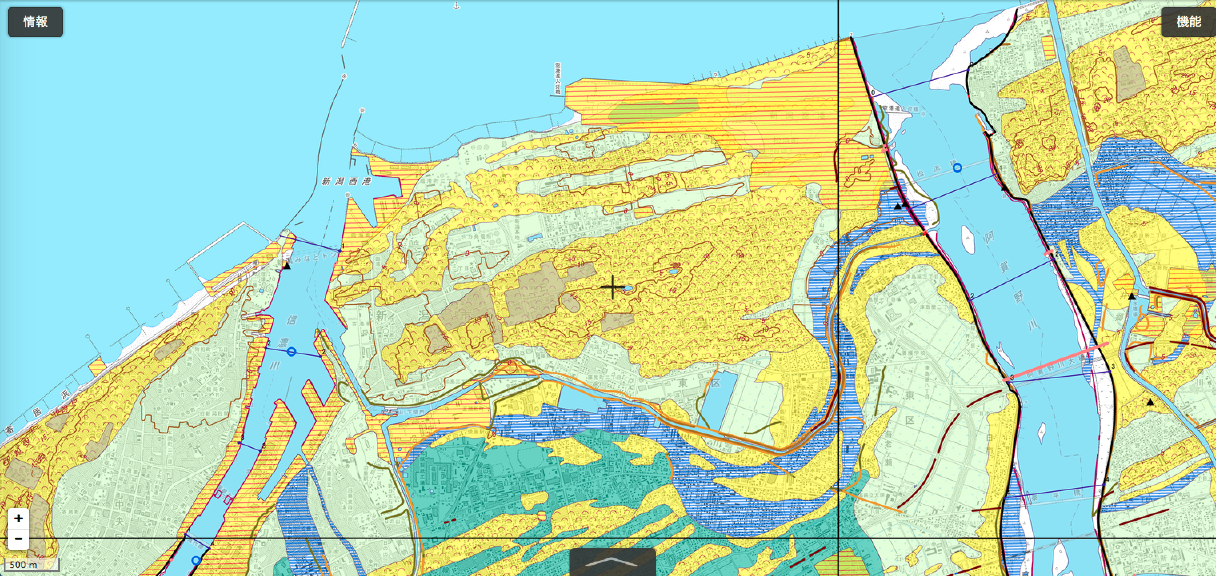The image size is (1216, 576).
Task: Zoom in with the plus button
Action: 18,518
